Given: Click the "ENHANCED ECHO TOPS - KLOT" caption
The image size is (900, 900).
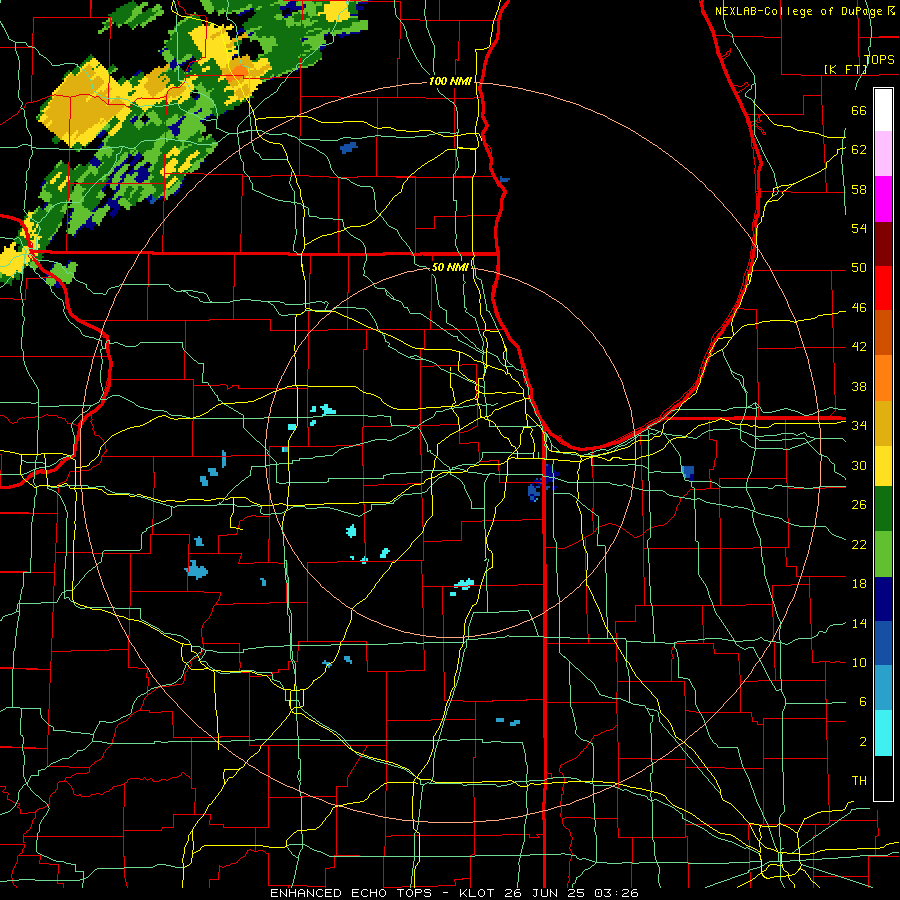Looking at the screenshot, I should (384, 893).
